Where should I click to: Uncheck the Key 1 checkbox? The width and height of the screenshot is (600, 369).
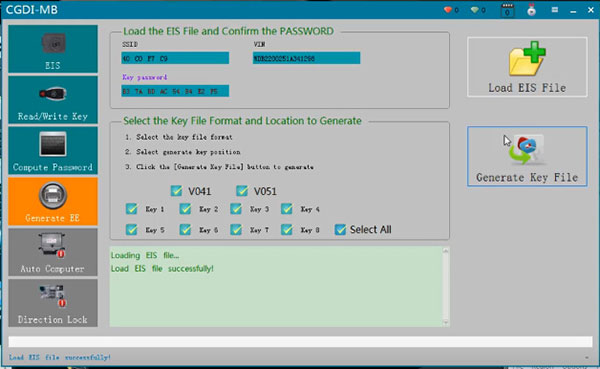click(132, 209)
